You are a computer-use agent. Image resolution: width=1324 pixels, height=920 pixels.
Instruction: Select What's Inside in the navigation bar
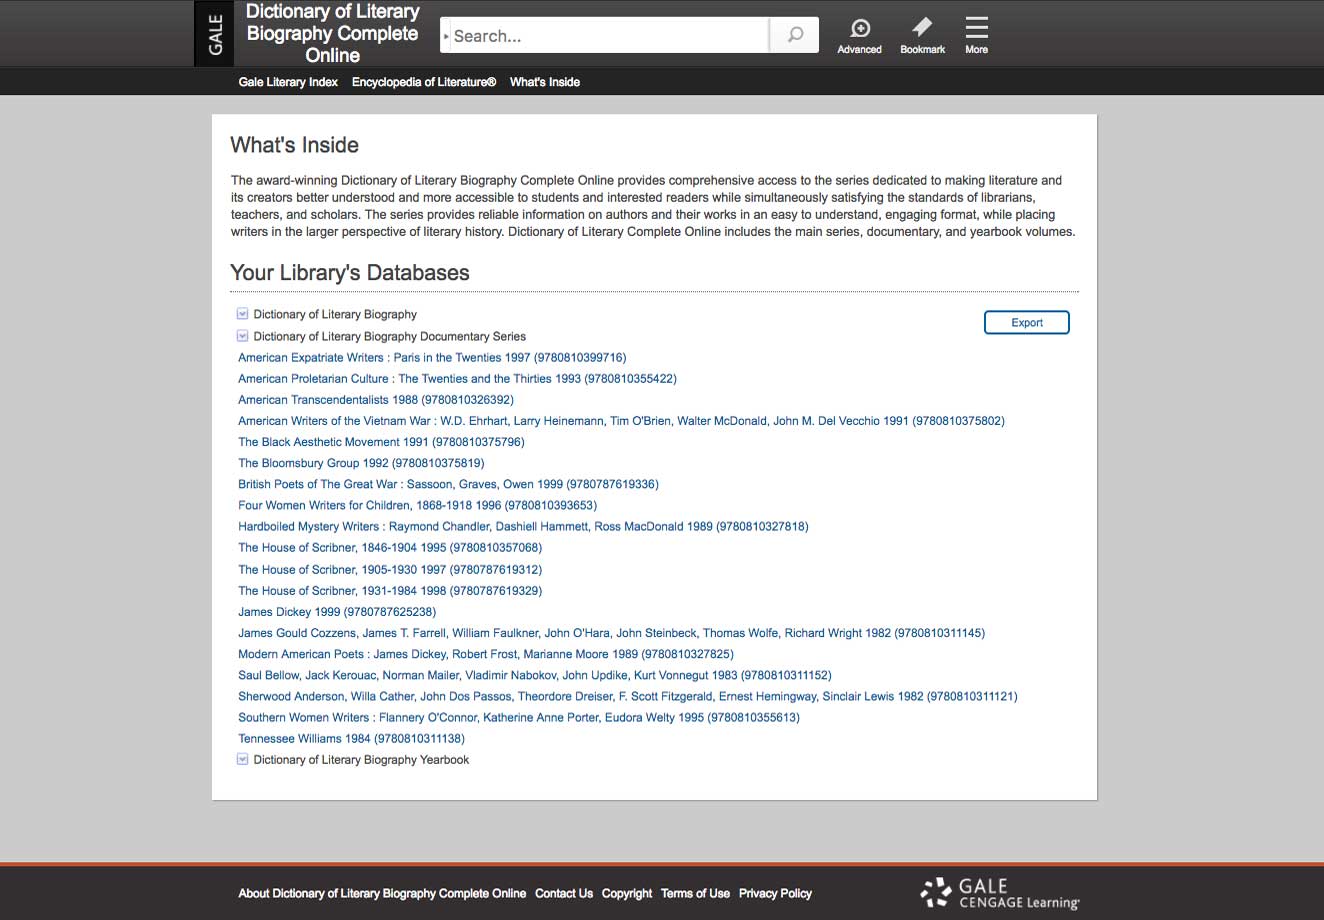pos(545,82)
